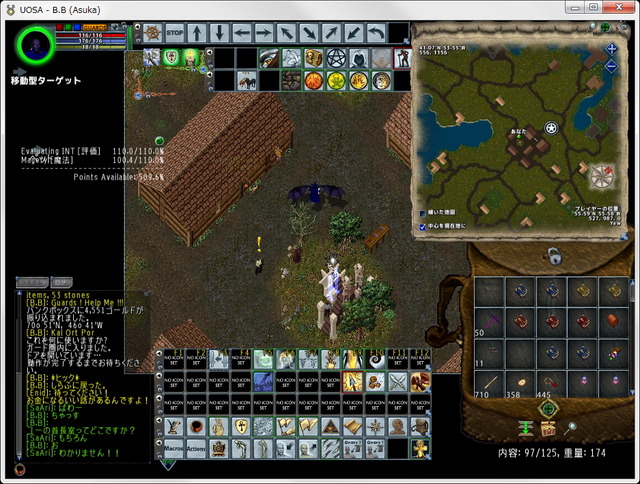The width and height of the screenshot is (640, 484).
Task: Click the all-seeing eye pyramid icon
Action: pos(331,427)
